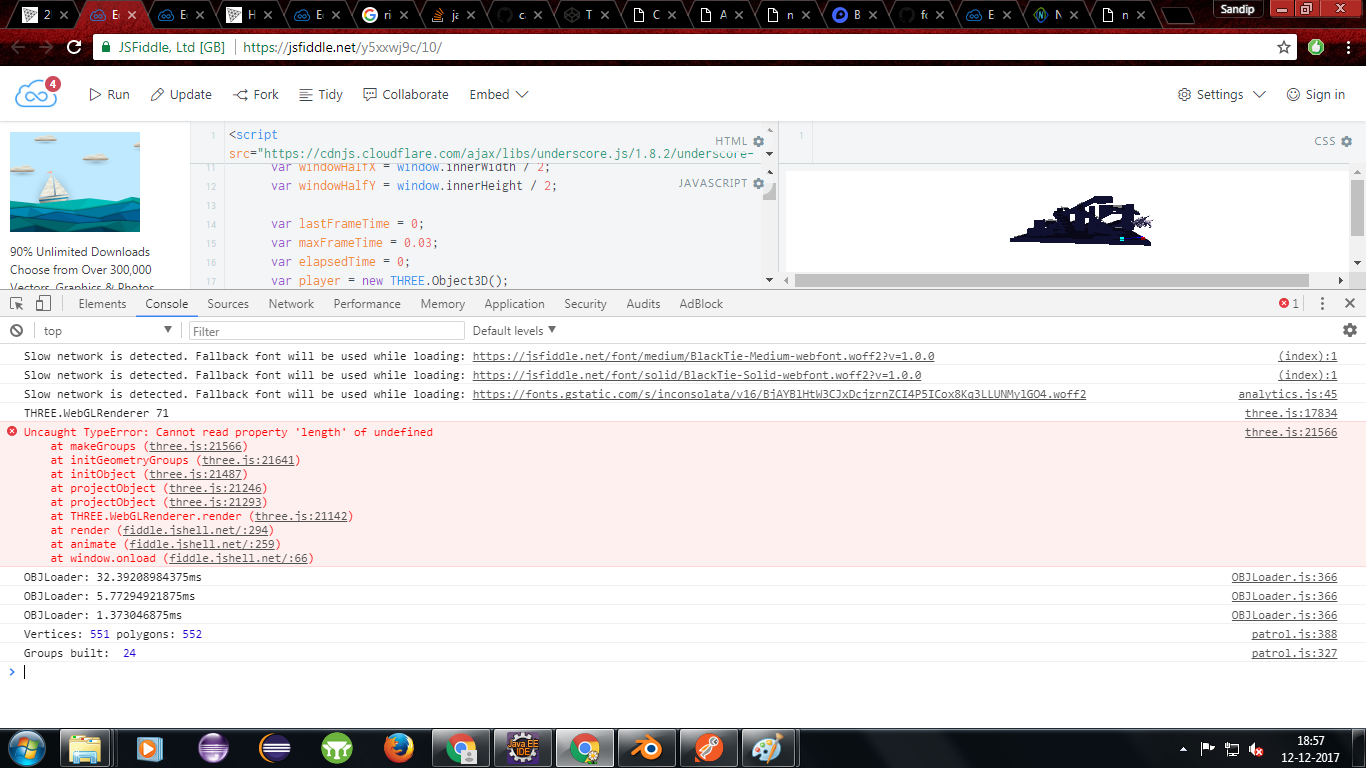Open Firefox from the Windows taskbar
The height and width of the screenshot is (768, 1366).
[x=398, y=748]
